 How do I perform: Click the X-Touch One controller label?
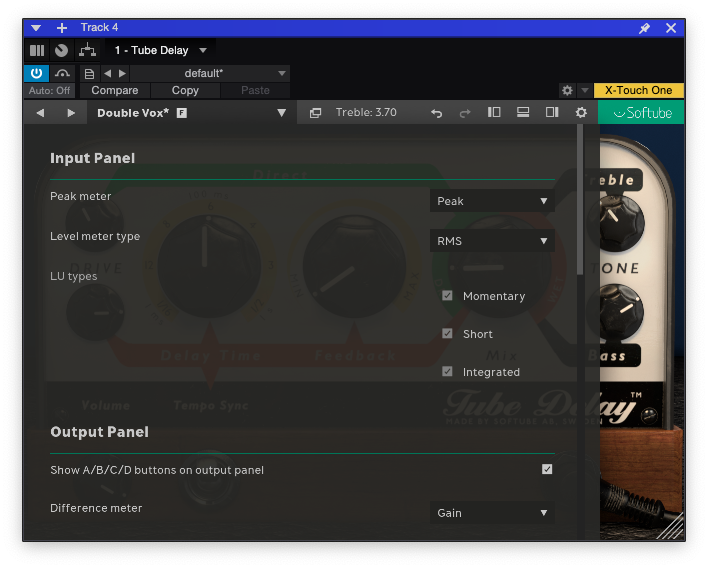click(x=638, y=90)
